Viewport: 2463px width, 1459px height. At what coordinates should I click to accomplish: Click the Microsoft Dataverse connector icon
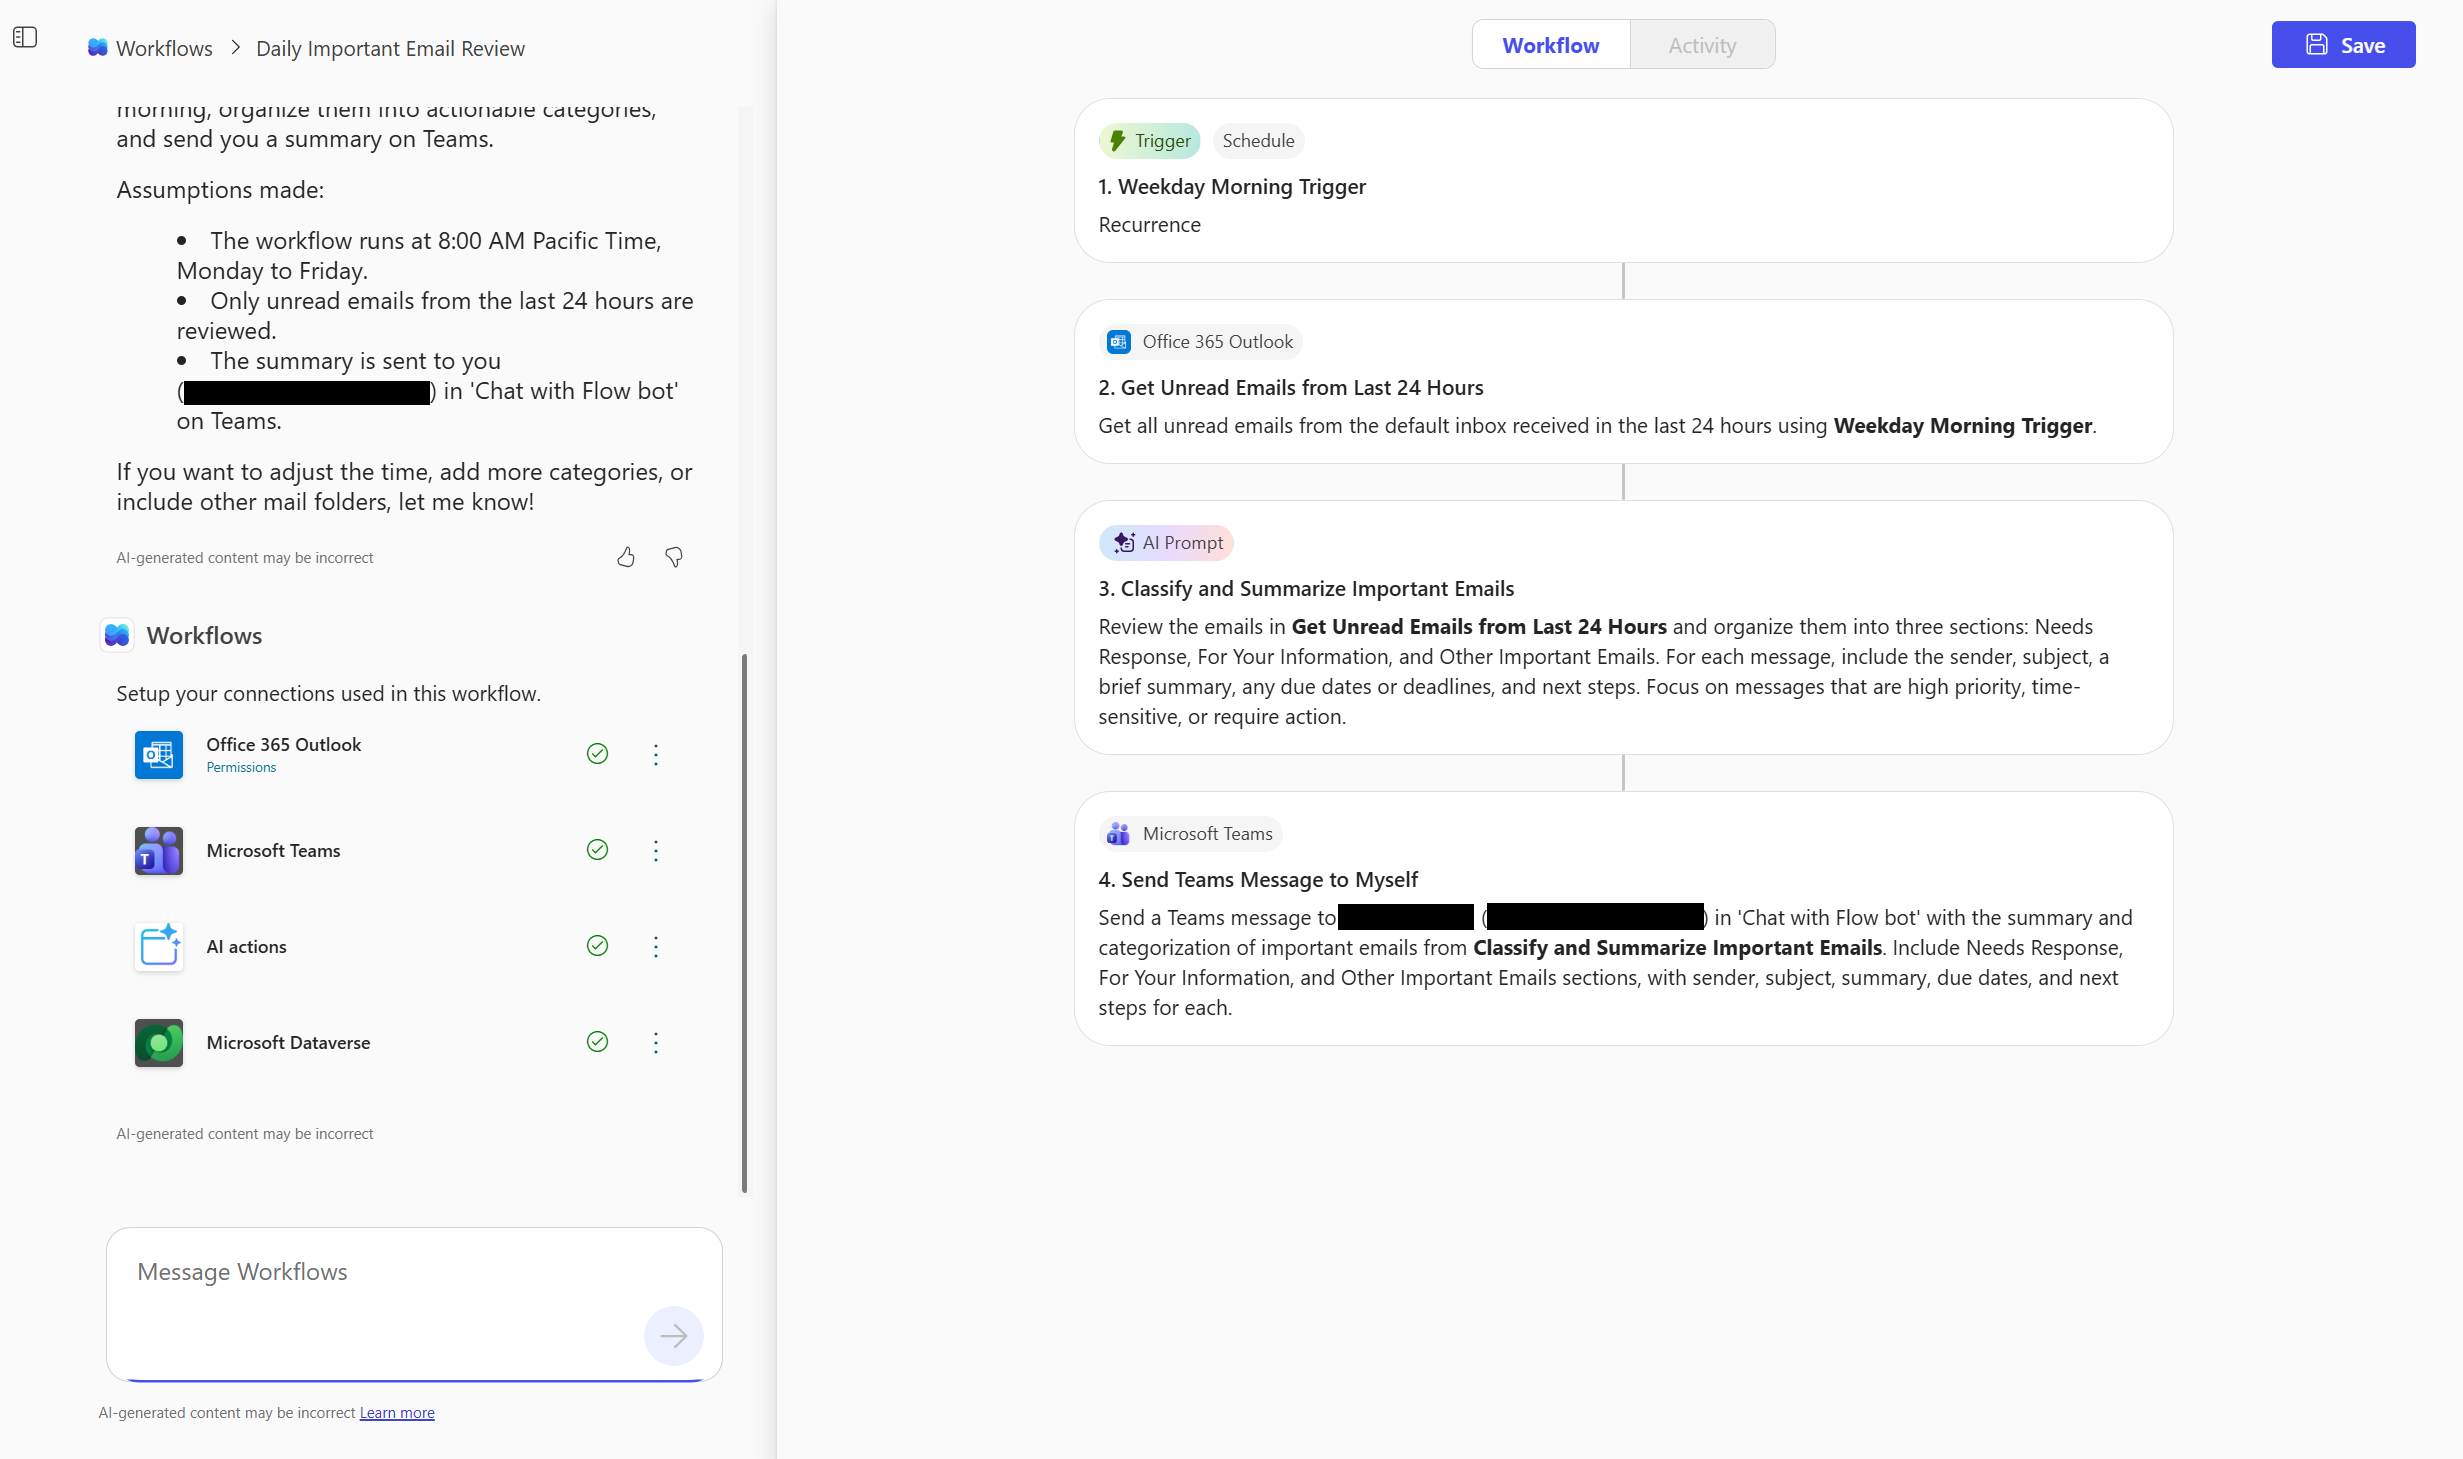(x=158, y=1042)
